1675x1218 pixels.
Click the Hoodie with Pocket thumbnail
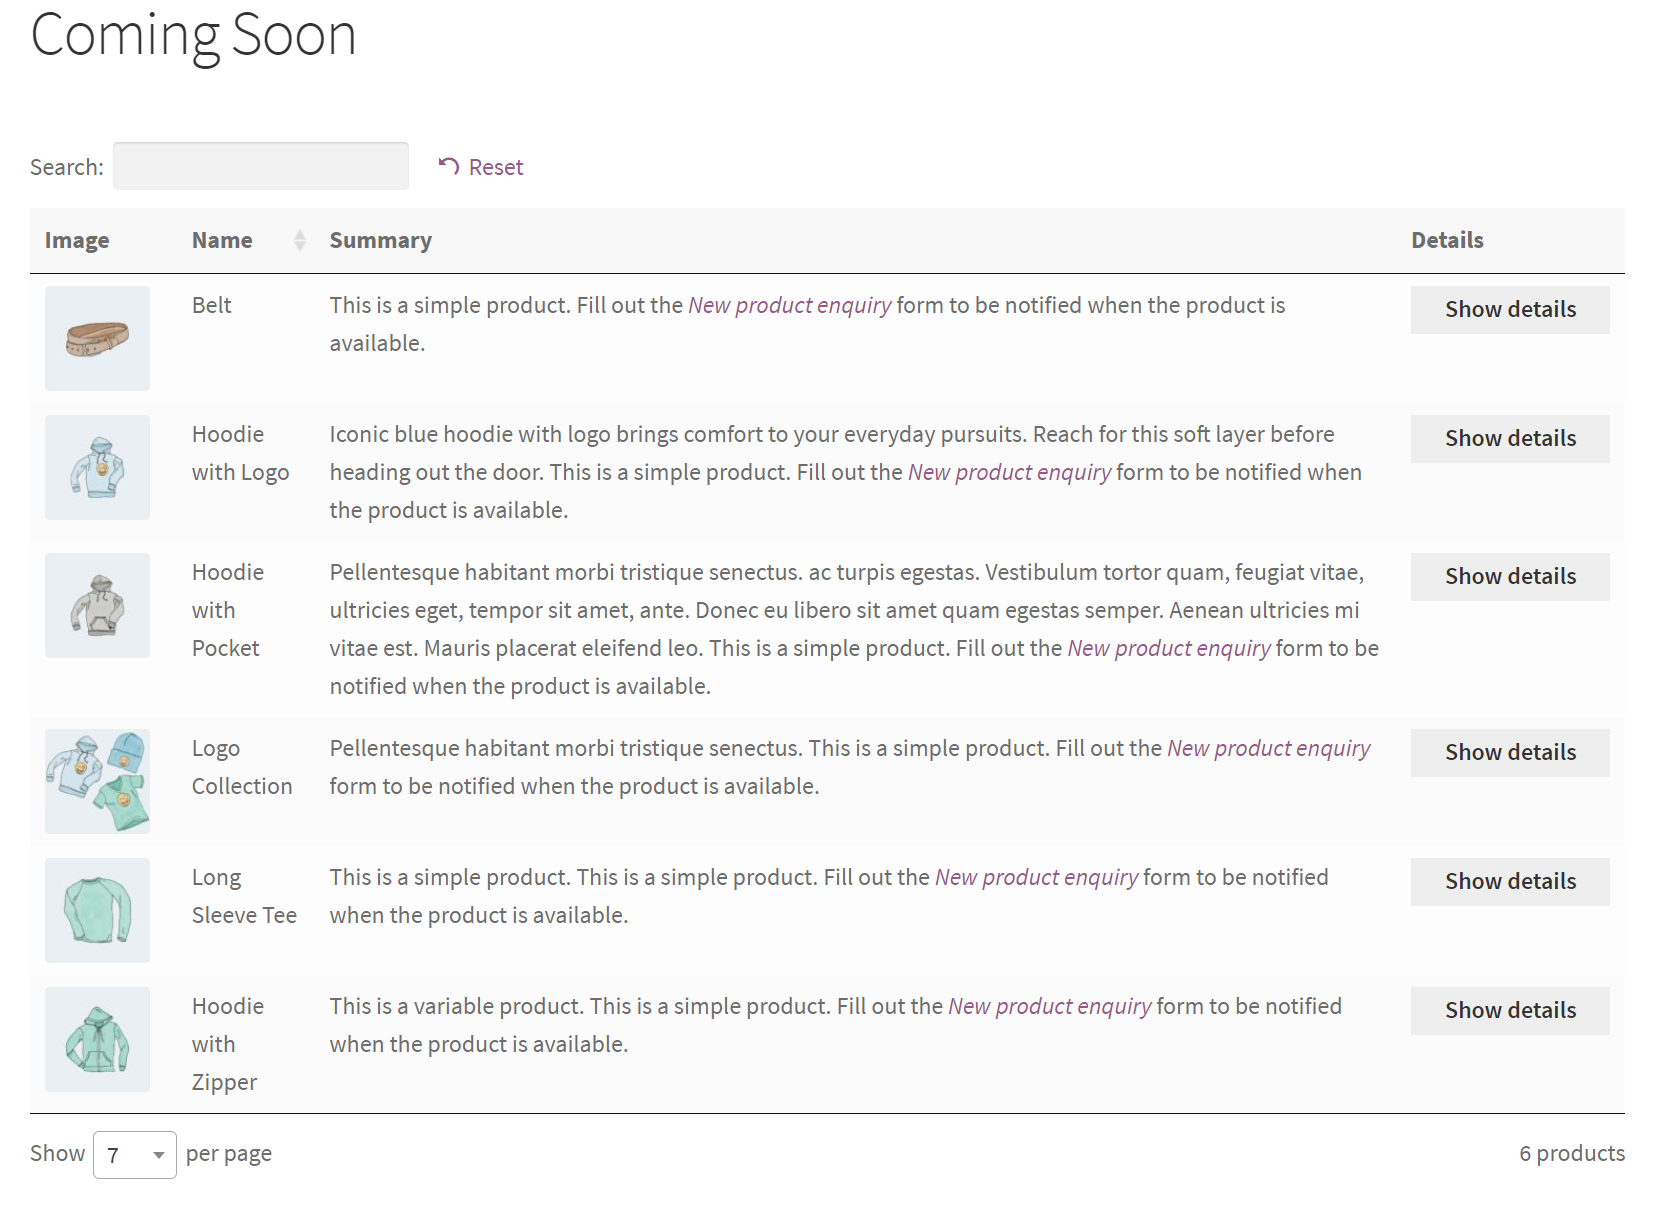(96, 605)
